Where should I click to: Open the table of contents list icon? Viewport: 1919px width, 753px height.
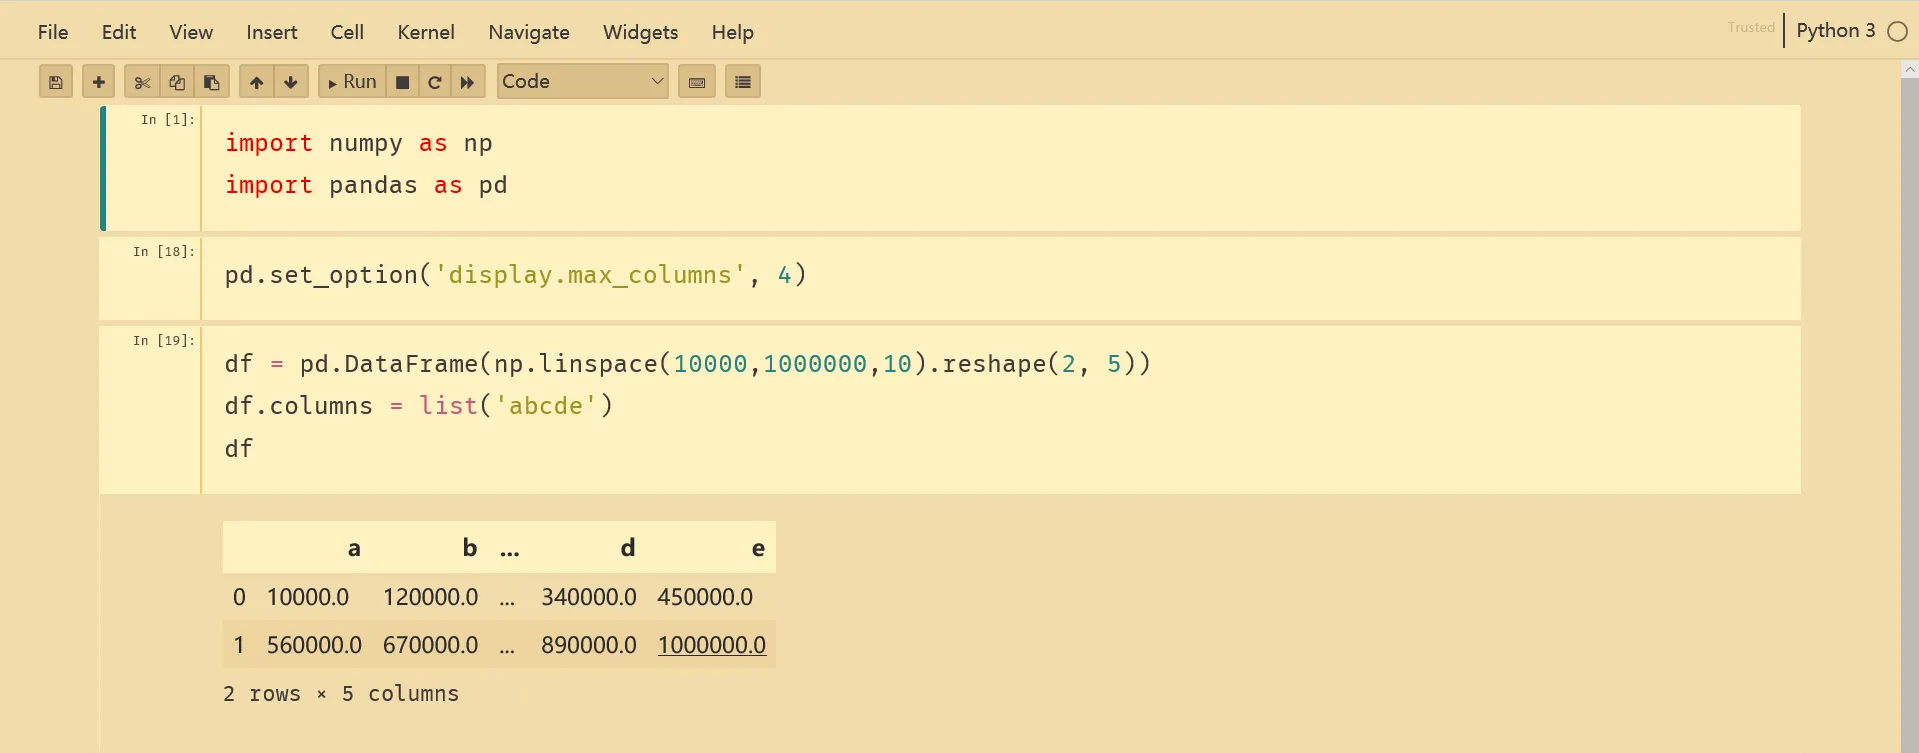[743, 82]
